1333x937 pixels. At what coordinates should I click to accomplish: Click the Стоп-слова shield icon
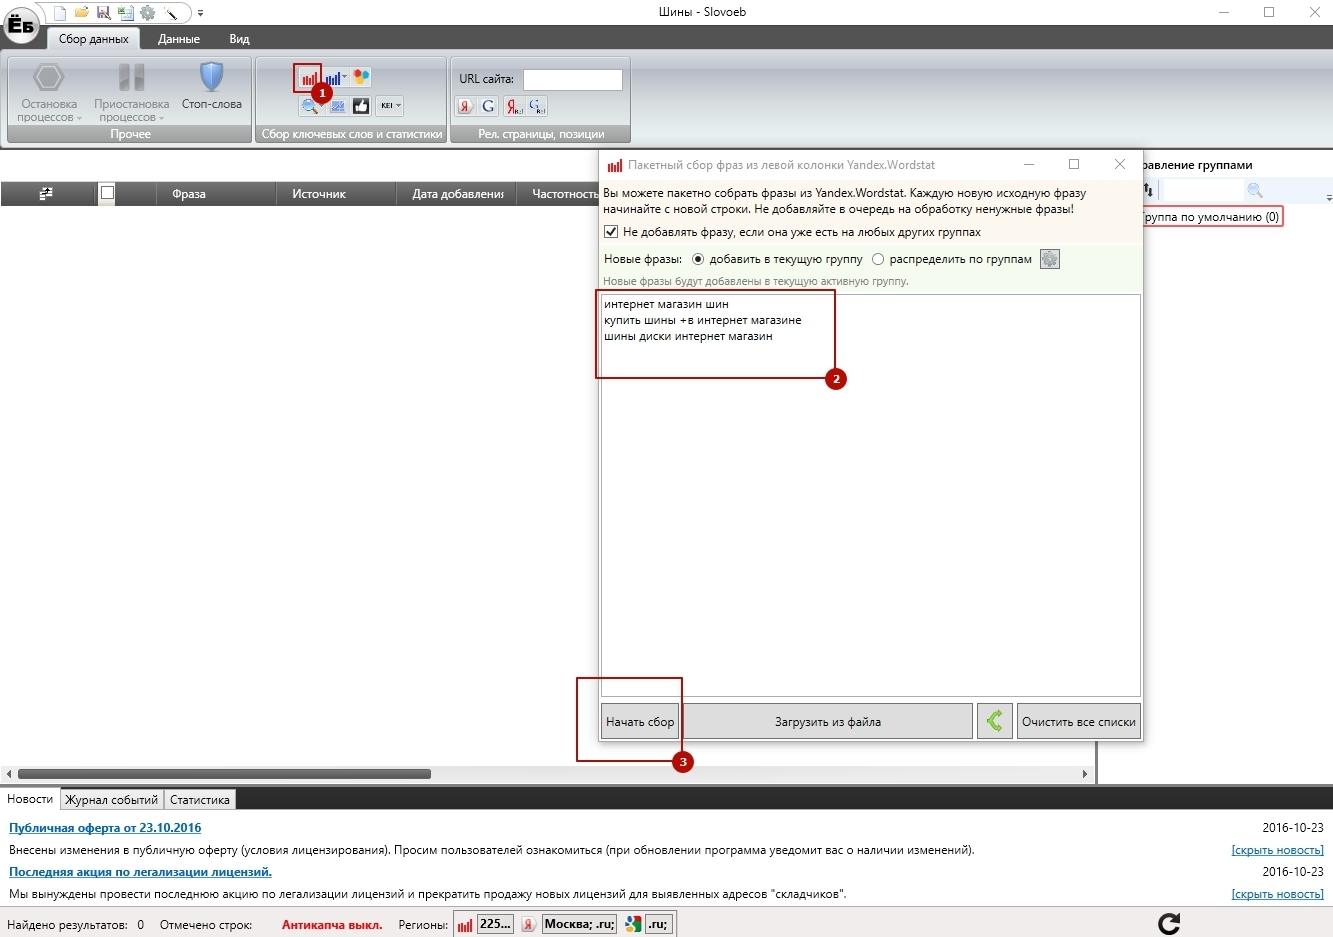211,86
